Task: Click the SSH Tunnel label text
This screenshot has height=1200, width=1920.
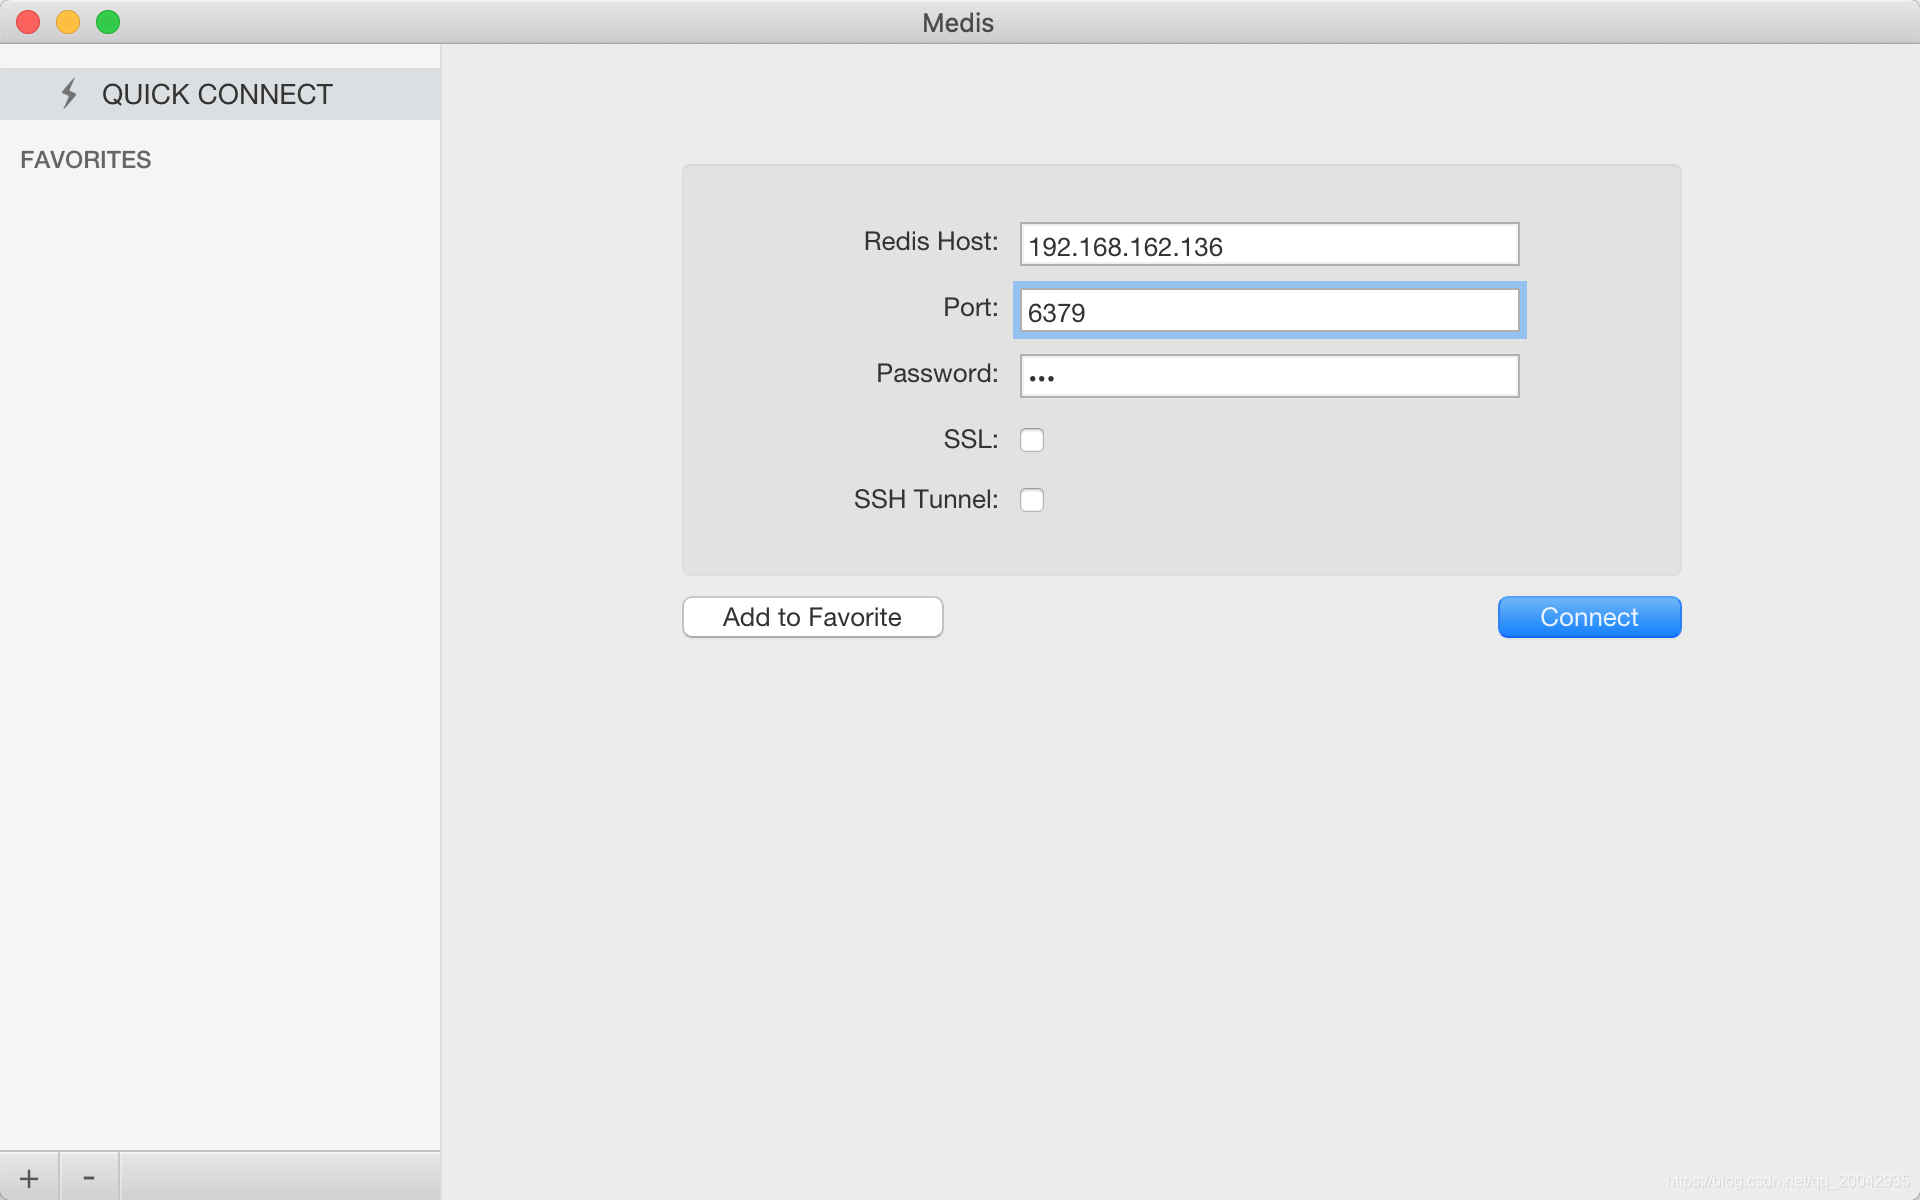Action: pyautogui.click(x=926, y=499)
